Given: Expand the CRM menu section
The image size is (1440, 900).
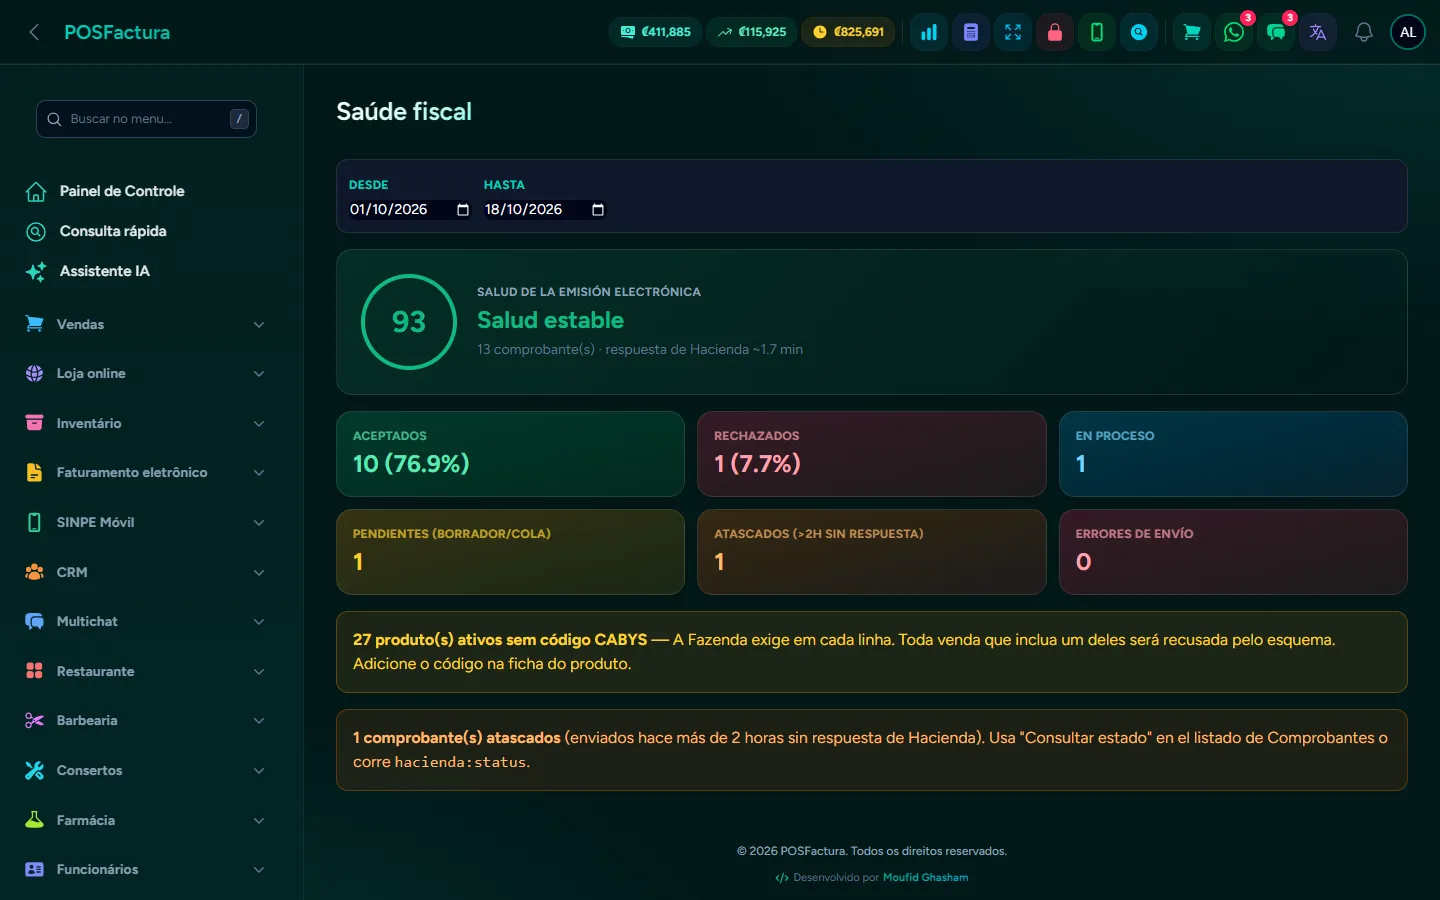Looking at the screenshot, I should click(x=146, y=572).
